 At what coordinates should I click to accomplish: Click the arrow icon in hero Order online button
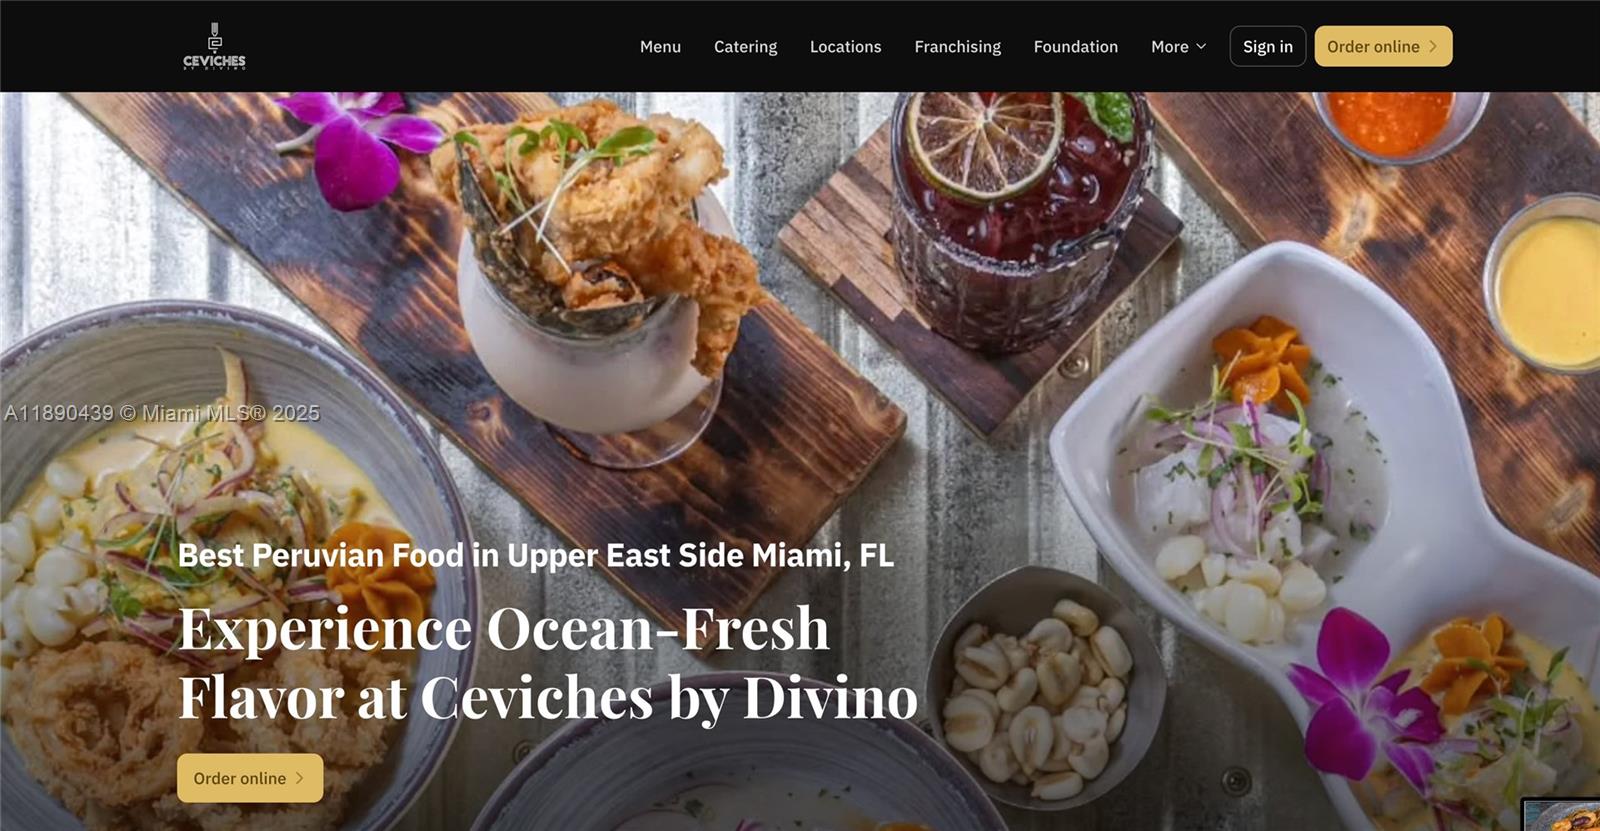coord(300,778)
